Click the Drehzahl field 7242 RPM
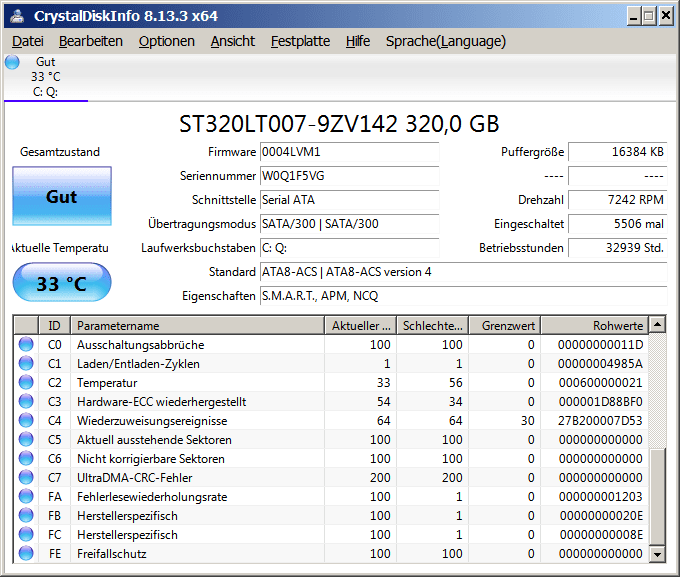The height and width of the screenshot is (577, 680). [618, 200]
